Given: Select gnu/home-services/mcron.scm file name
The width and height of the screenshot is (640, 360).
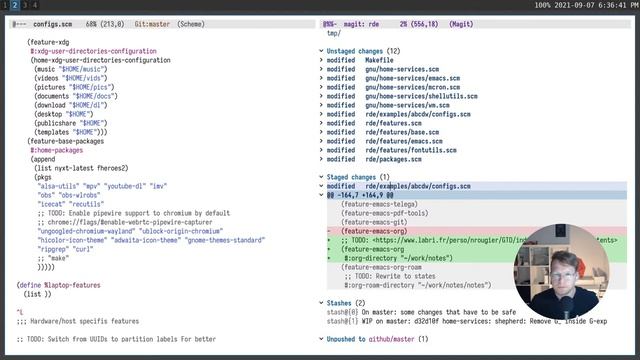Looking at the screenshot, I should [x=413, y=87].
